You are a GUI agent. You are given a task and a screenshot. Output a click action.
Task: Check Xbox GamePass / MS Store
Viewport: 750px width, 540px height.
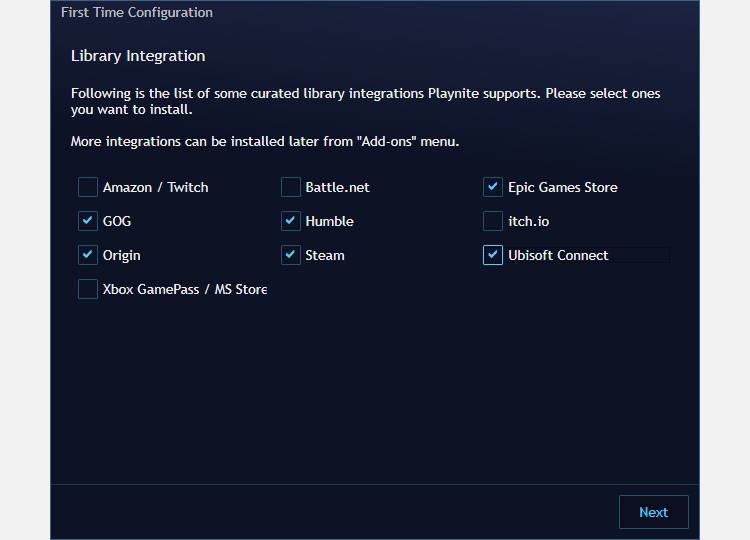(88, 289)
